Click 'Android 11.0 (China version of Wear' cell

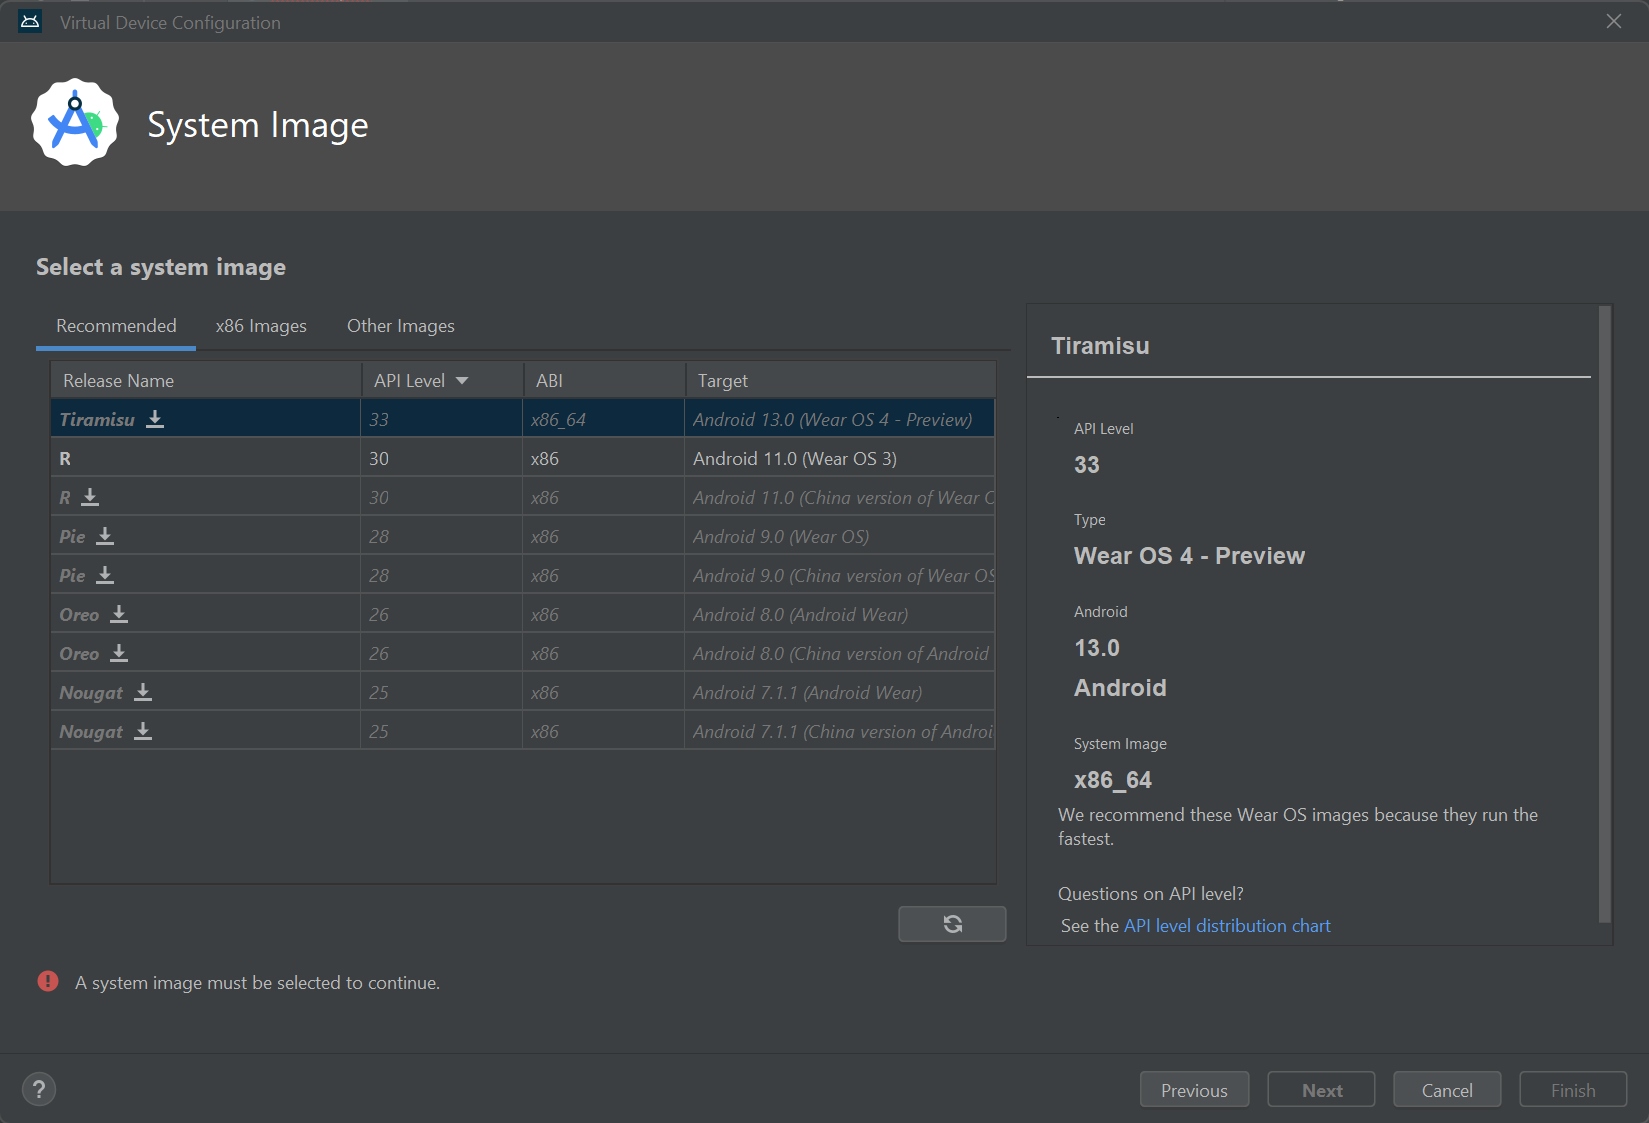click(x=840, y=497)
